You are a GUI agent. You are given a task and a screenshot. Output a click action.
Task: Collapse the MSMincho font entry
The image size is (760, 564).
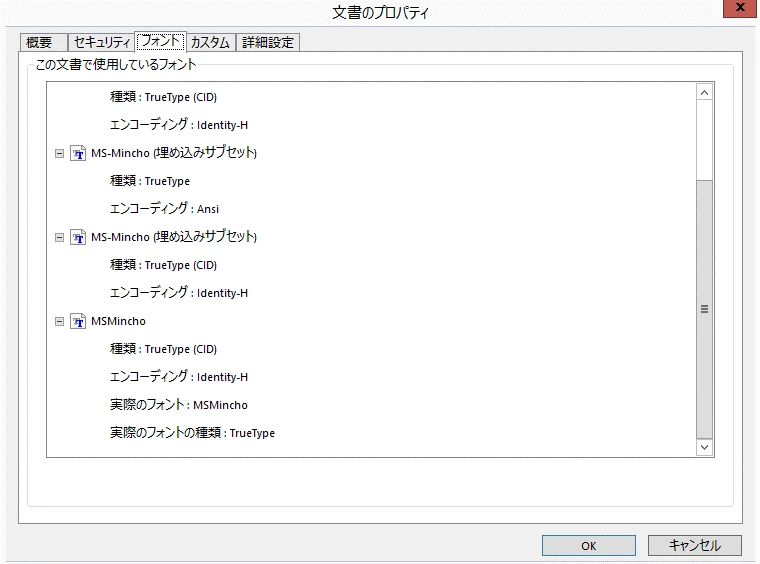(59, 321)
